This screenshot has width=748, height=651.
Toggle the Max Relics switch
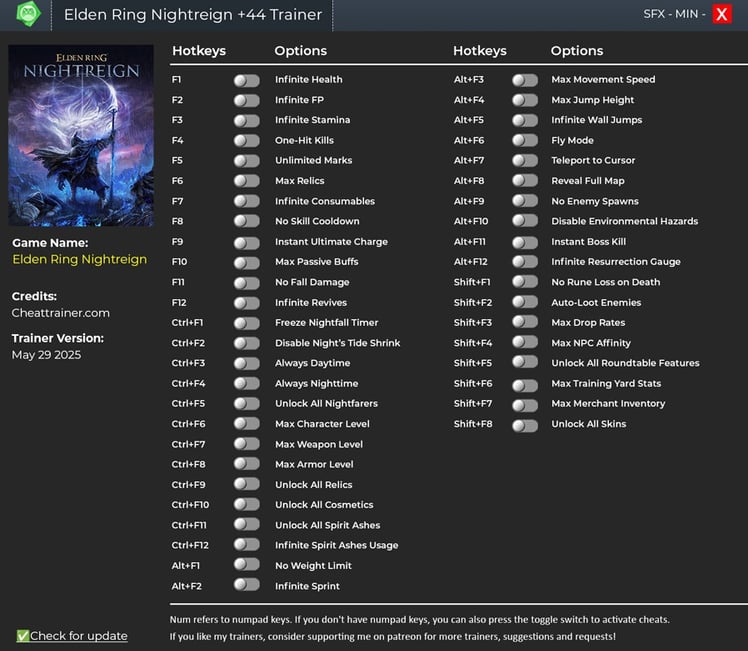[x=247, y=181]
